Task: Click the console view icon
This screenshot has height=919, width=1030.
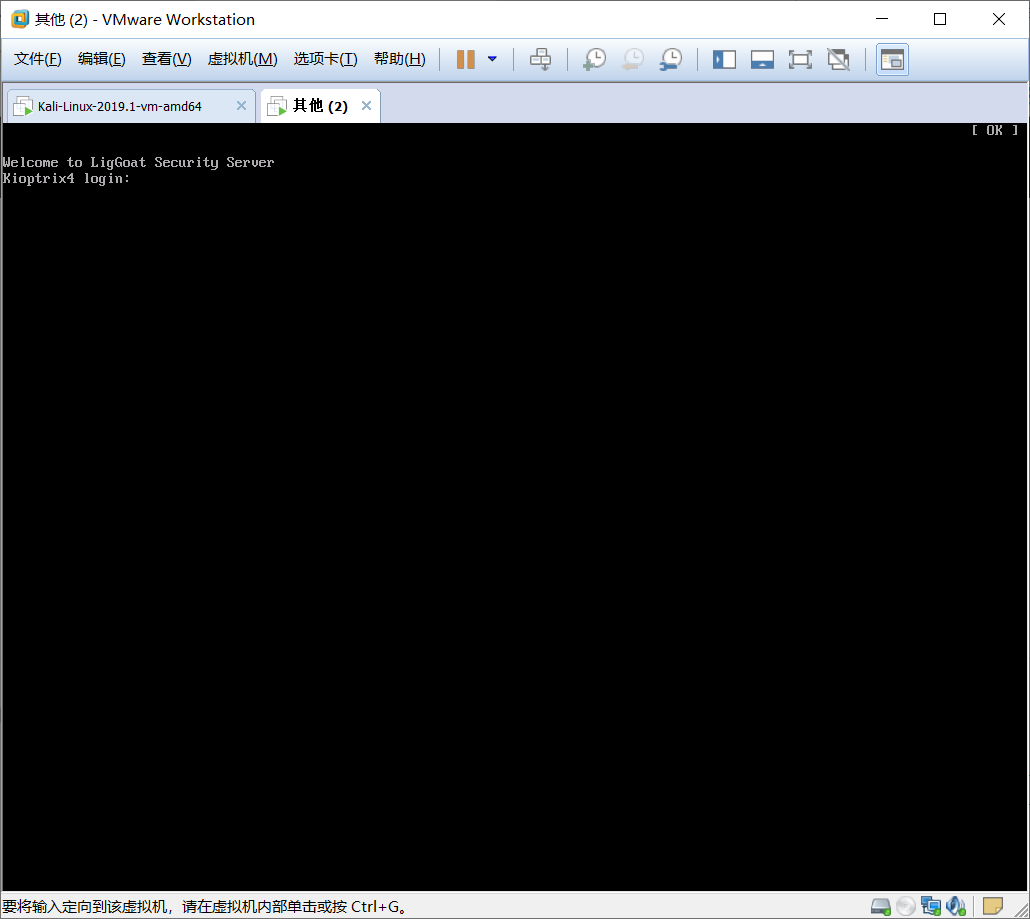Action: coord(892,59)
